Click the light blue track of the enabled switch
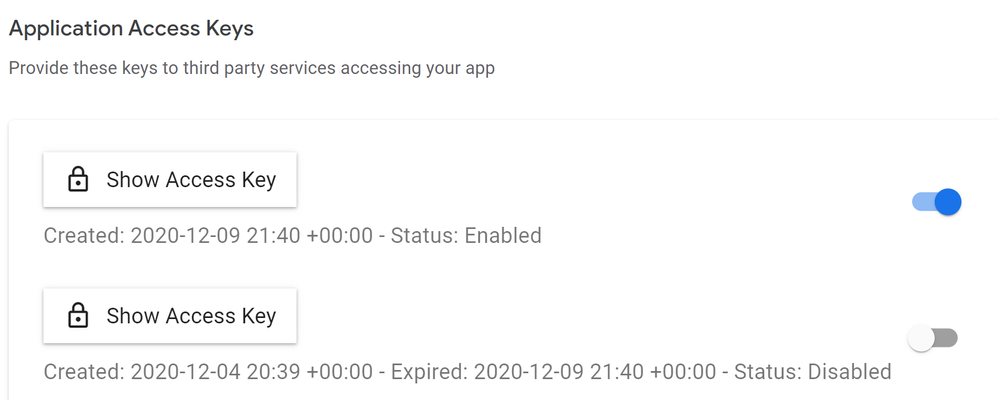This screenshot has height=400, width=999. [923, 202]
